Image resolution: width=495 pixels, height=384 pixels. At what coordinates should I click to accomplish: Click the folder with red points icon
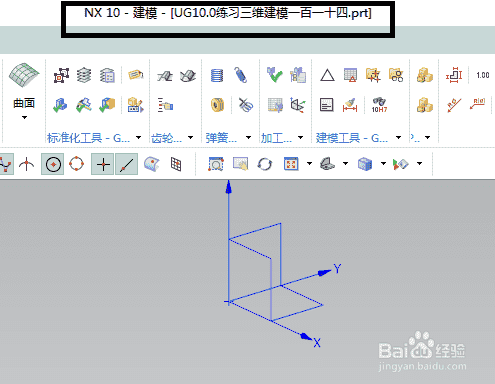point(373,75)
